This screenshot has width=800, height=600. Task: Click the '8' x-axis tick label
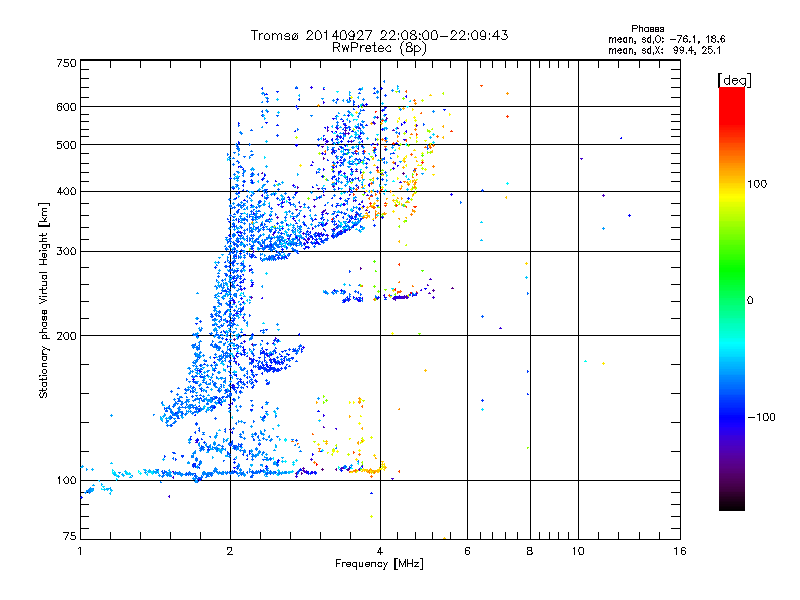point(530,551)
